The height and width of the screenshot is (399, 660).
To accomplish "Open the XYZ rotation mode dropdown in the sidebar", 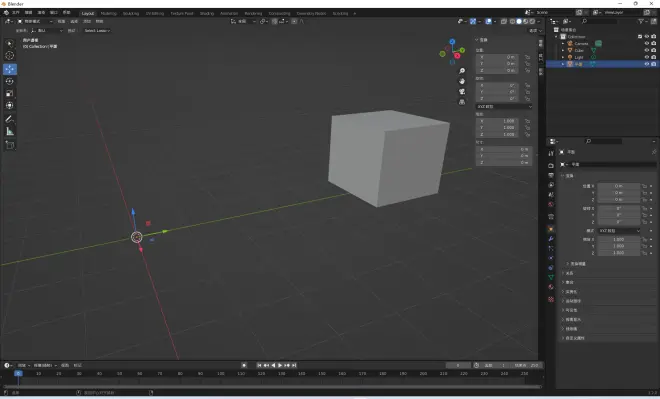I will (x=504, y=106).
